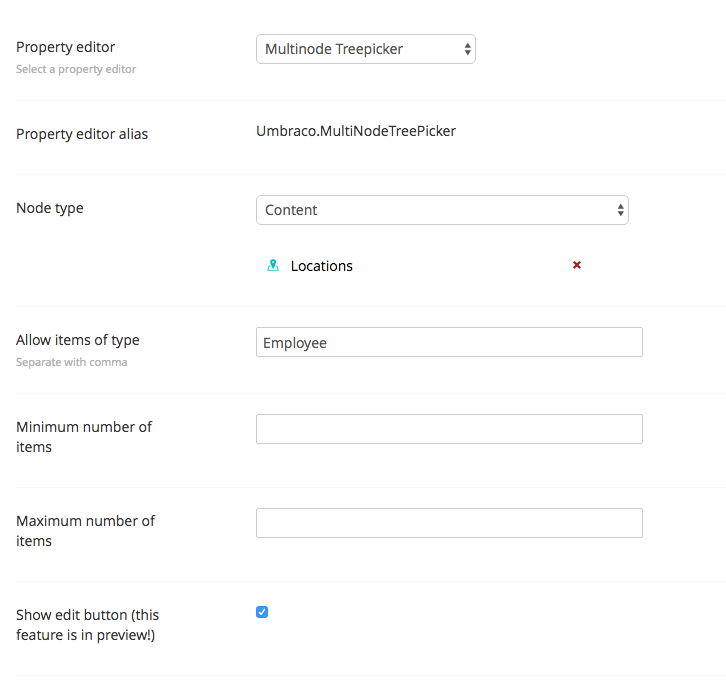Screen dimensions: 726x681
Task: Click the 'Allow items of type' label
Action: click(77, 340)
